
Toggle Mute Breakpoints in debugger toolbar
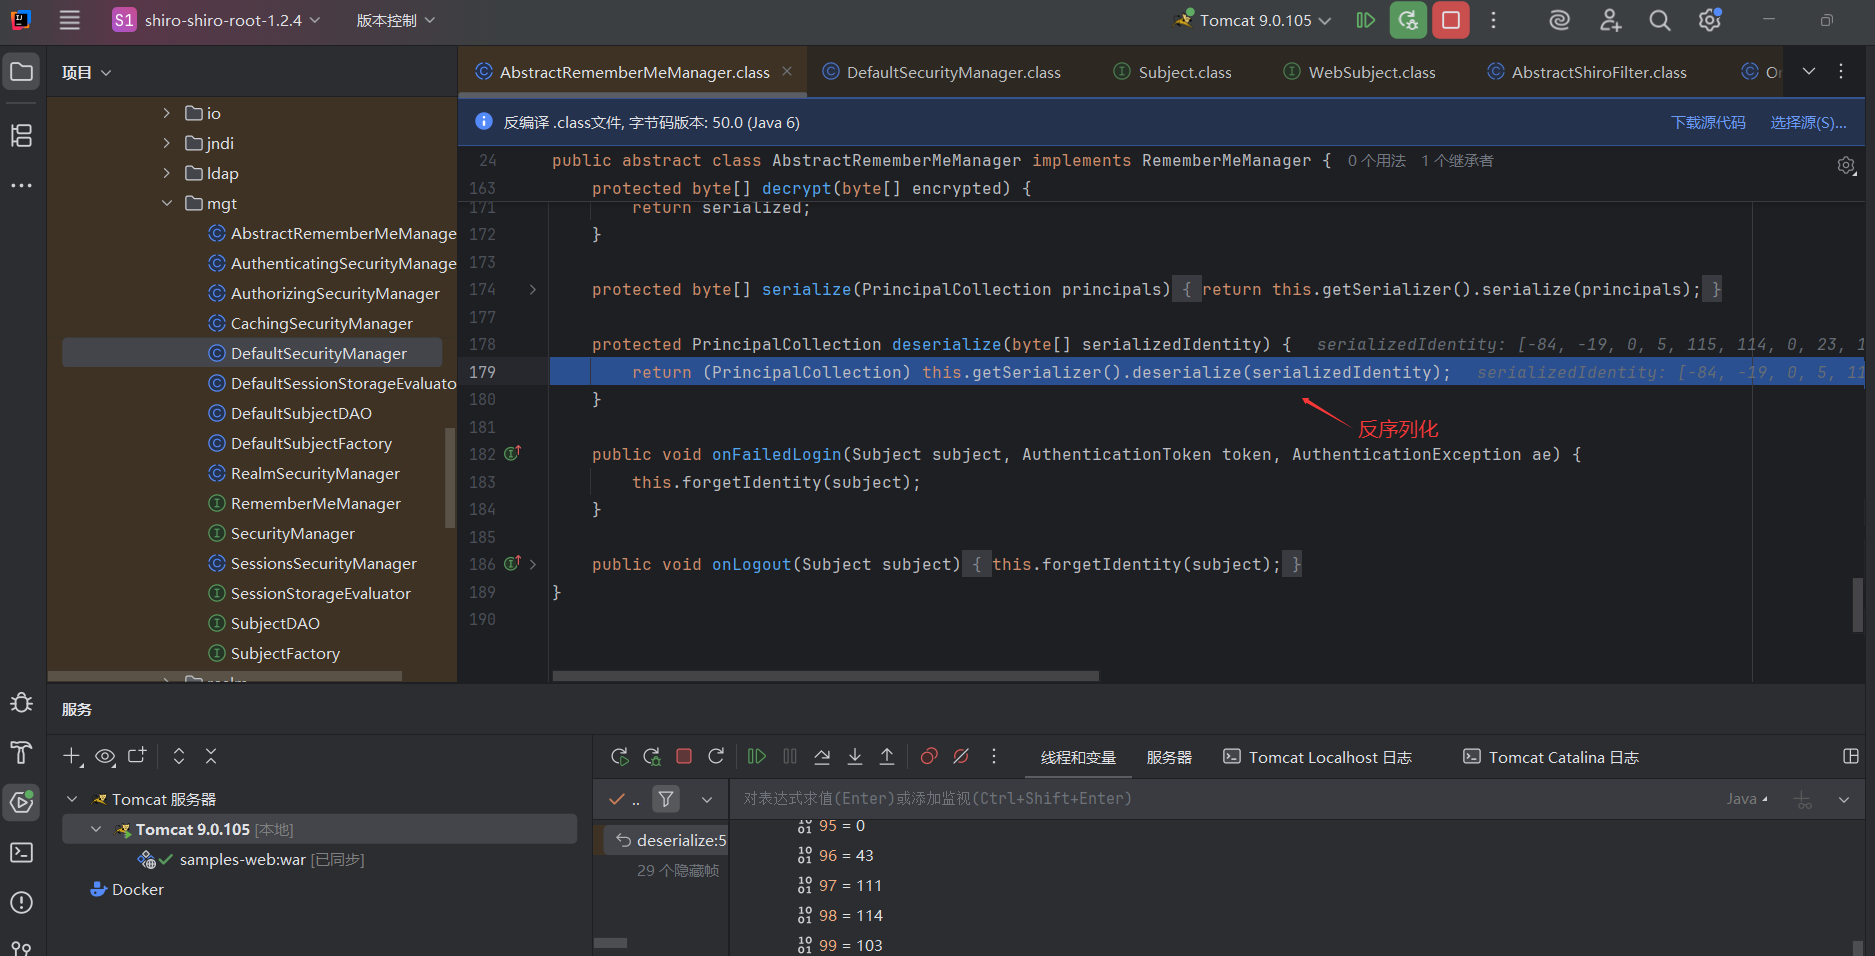[x=961, y=757]
